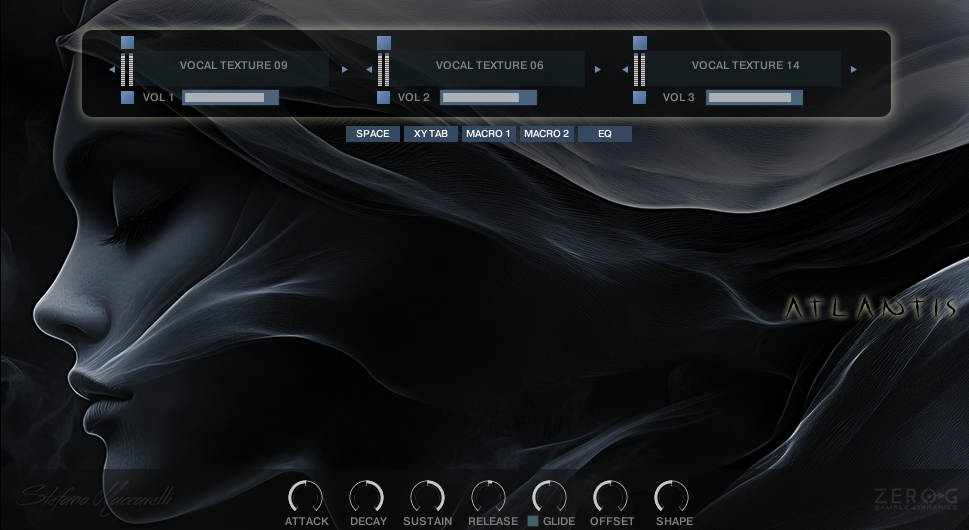
Task: Select next sound after Vocal Texture 06
Action: pyautogui.click(x=598, y=70)
